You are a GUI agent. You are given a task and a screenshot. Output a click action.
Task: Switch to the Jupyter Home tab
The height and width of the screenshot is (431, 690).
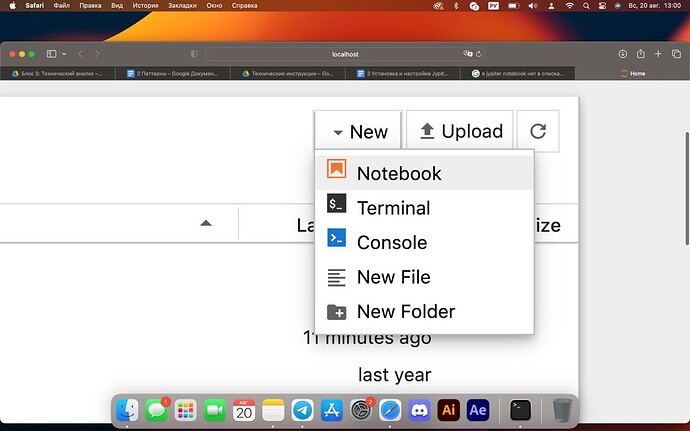[633, 74]
